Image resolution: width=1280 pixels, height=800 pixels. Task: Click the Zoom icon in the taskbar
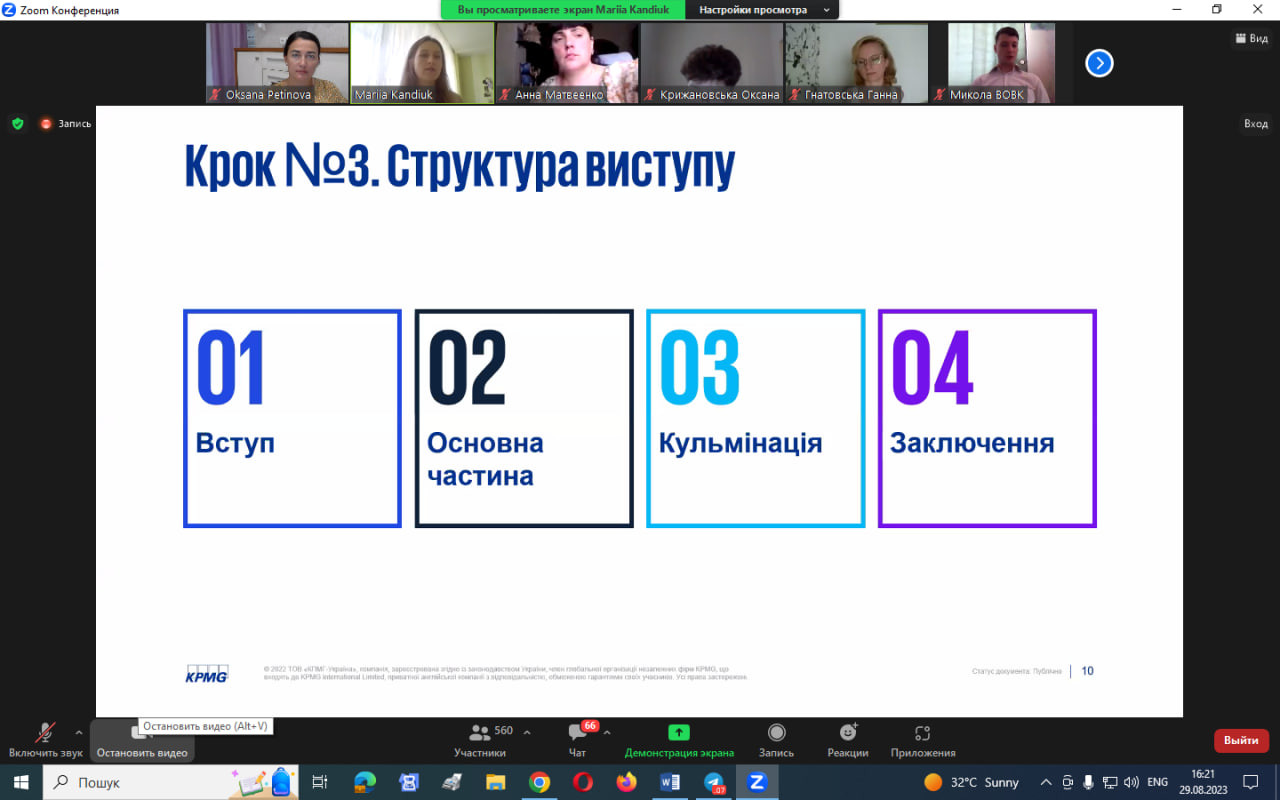[x=757, y=782]
